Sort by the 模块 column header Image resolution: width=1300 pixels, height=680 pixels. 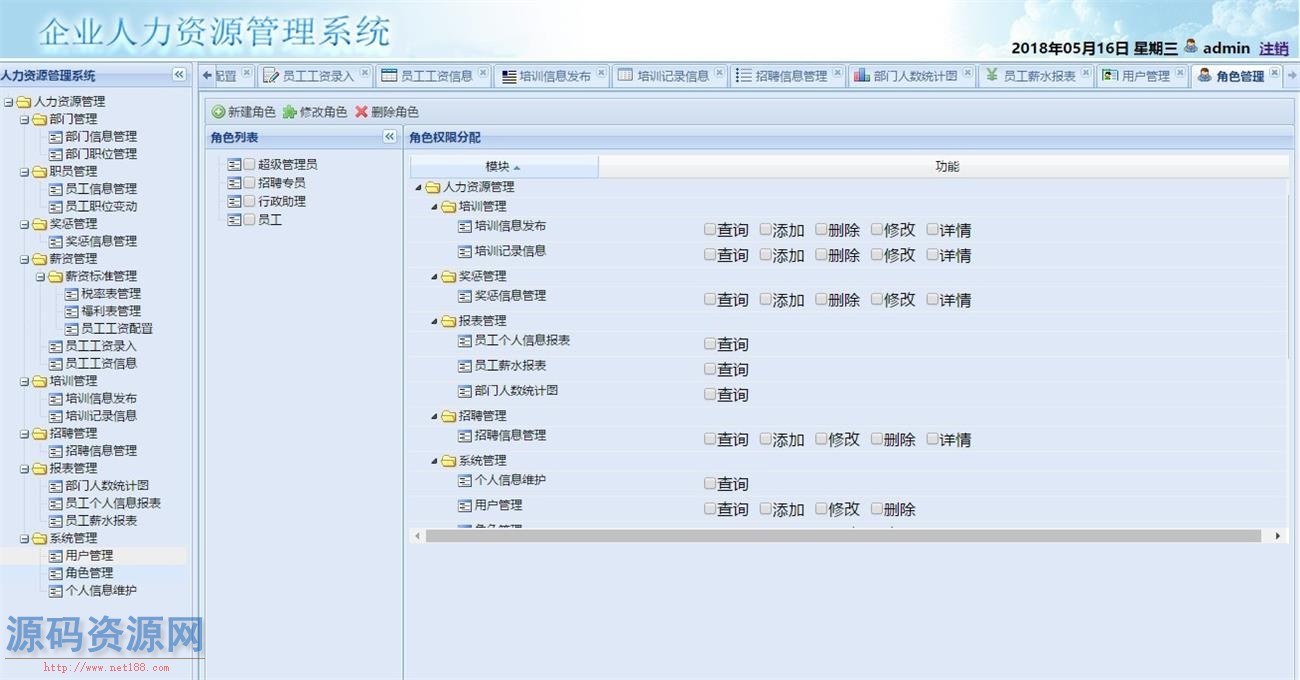click(502, 167)
